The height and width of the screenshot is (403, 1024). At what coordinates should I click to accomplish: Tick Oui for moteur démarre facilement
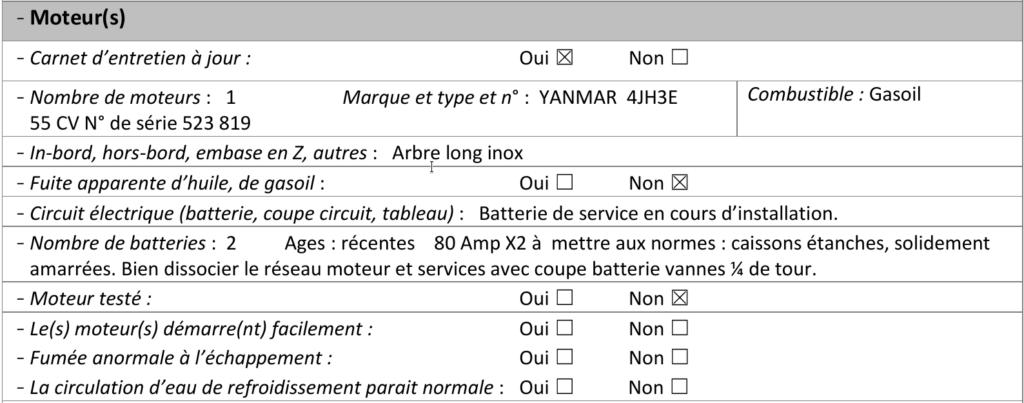pyautogui.click(x=564, y=328)
